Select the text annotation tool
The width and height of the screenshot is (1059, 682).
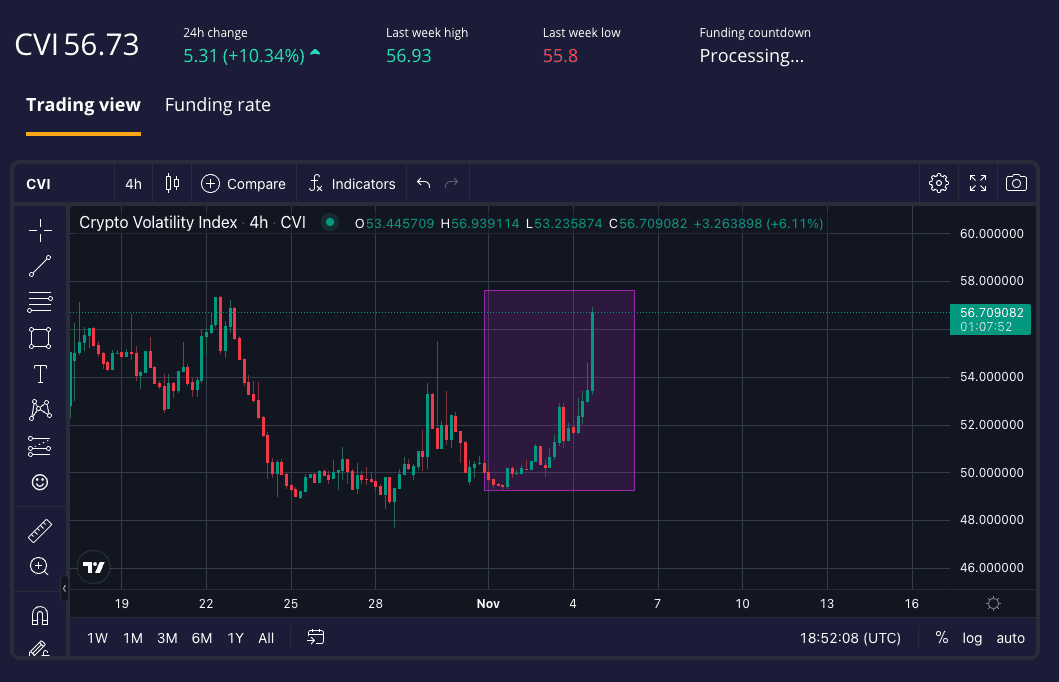[40, 374]
